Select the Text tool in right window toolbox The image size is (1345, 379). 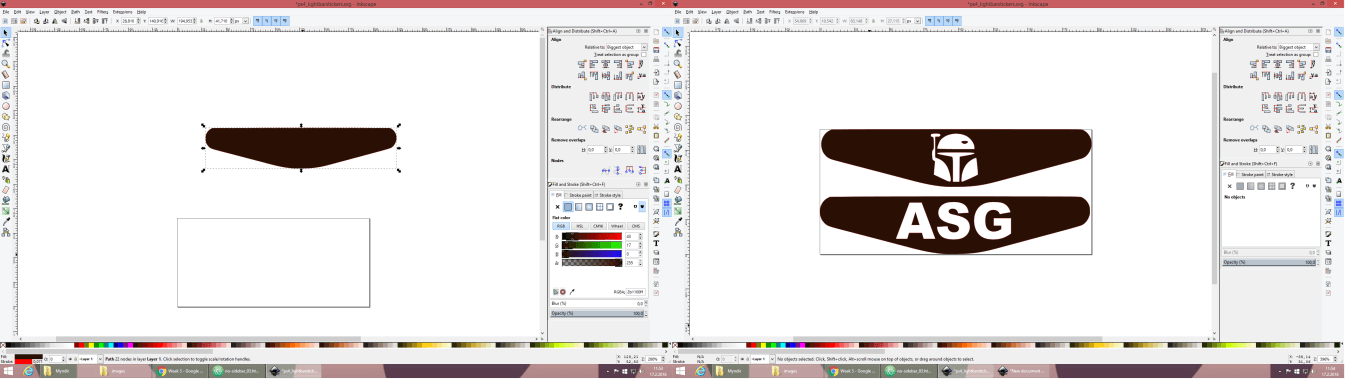click(x=678, y=169)
